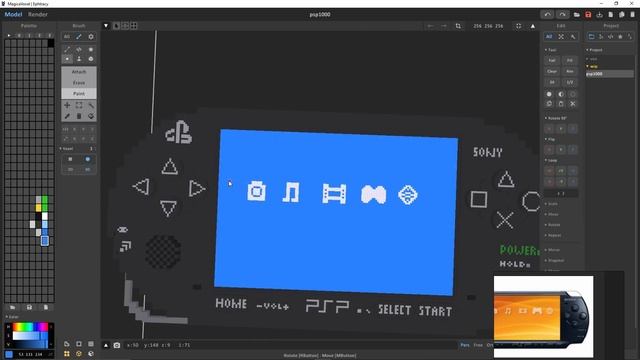
Task: Click the Fill tool button
Action: [x=570, y=60]
